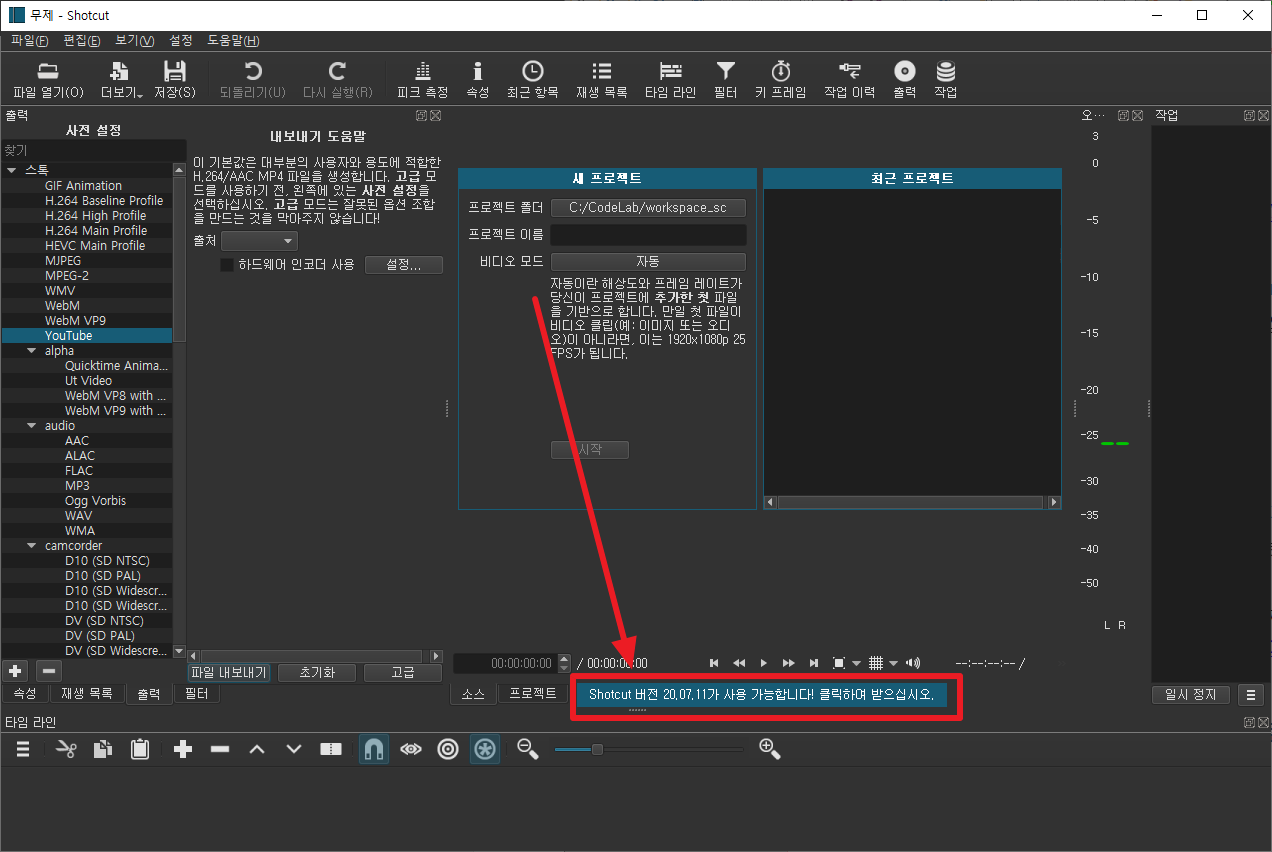Click the 설정... encoder button
This screenshot has height=852, width=1272.
[403, 265]
